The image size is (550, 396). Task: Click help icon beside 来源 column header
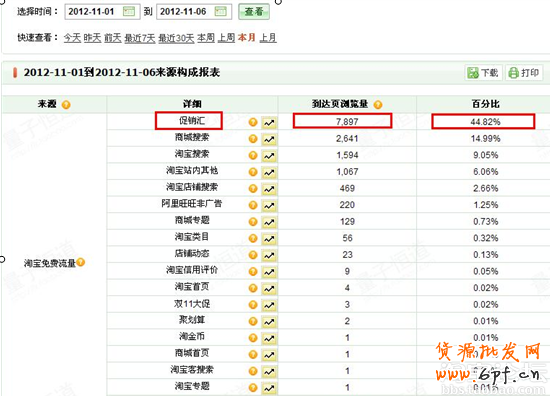pyautogui.click(x=66, y=105)
